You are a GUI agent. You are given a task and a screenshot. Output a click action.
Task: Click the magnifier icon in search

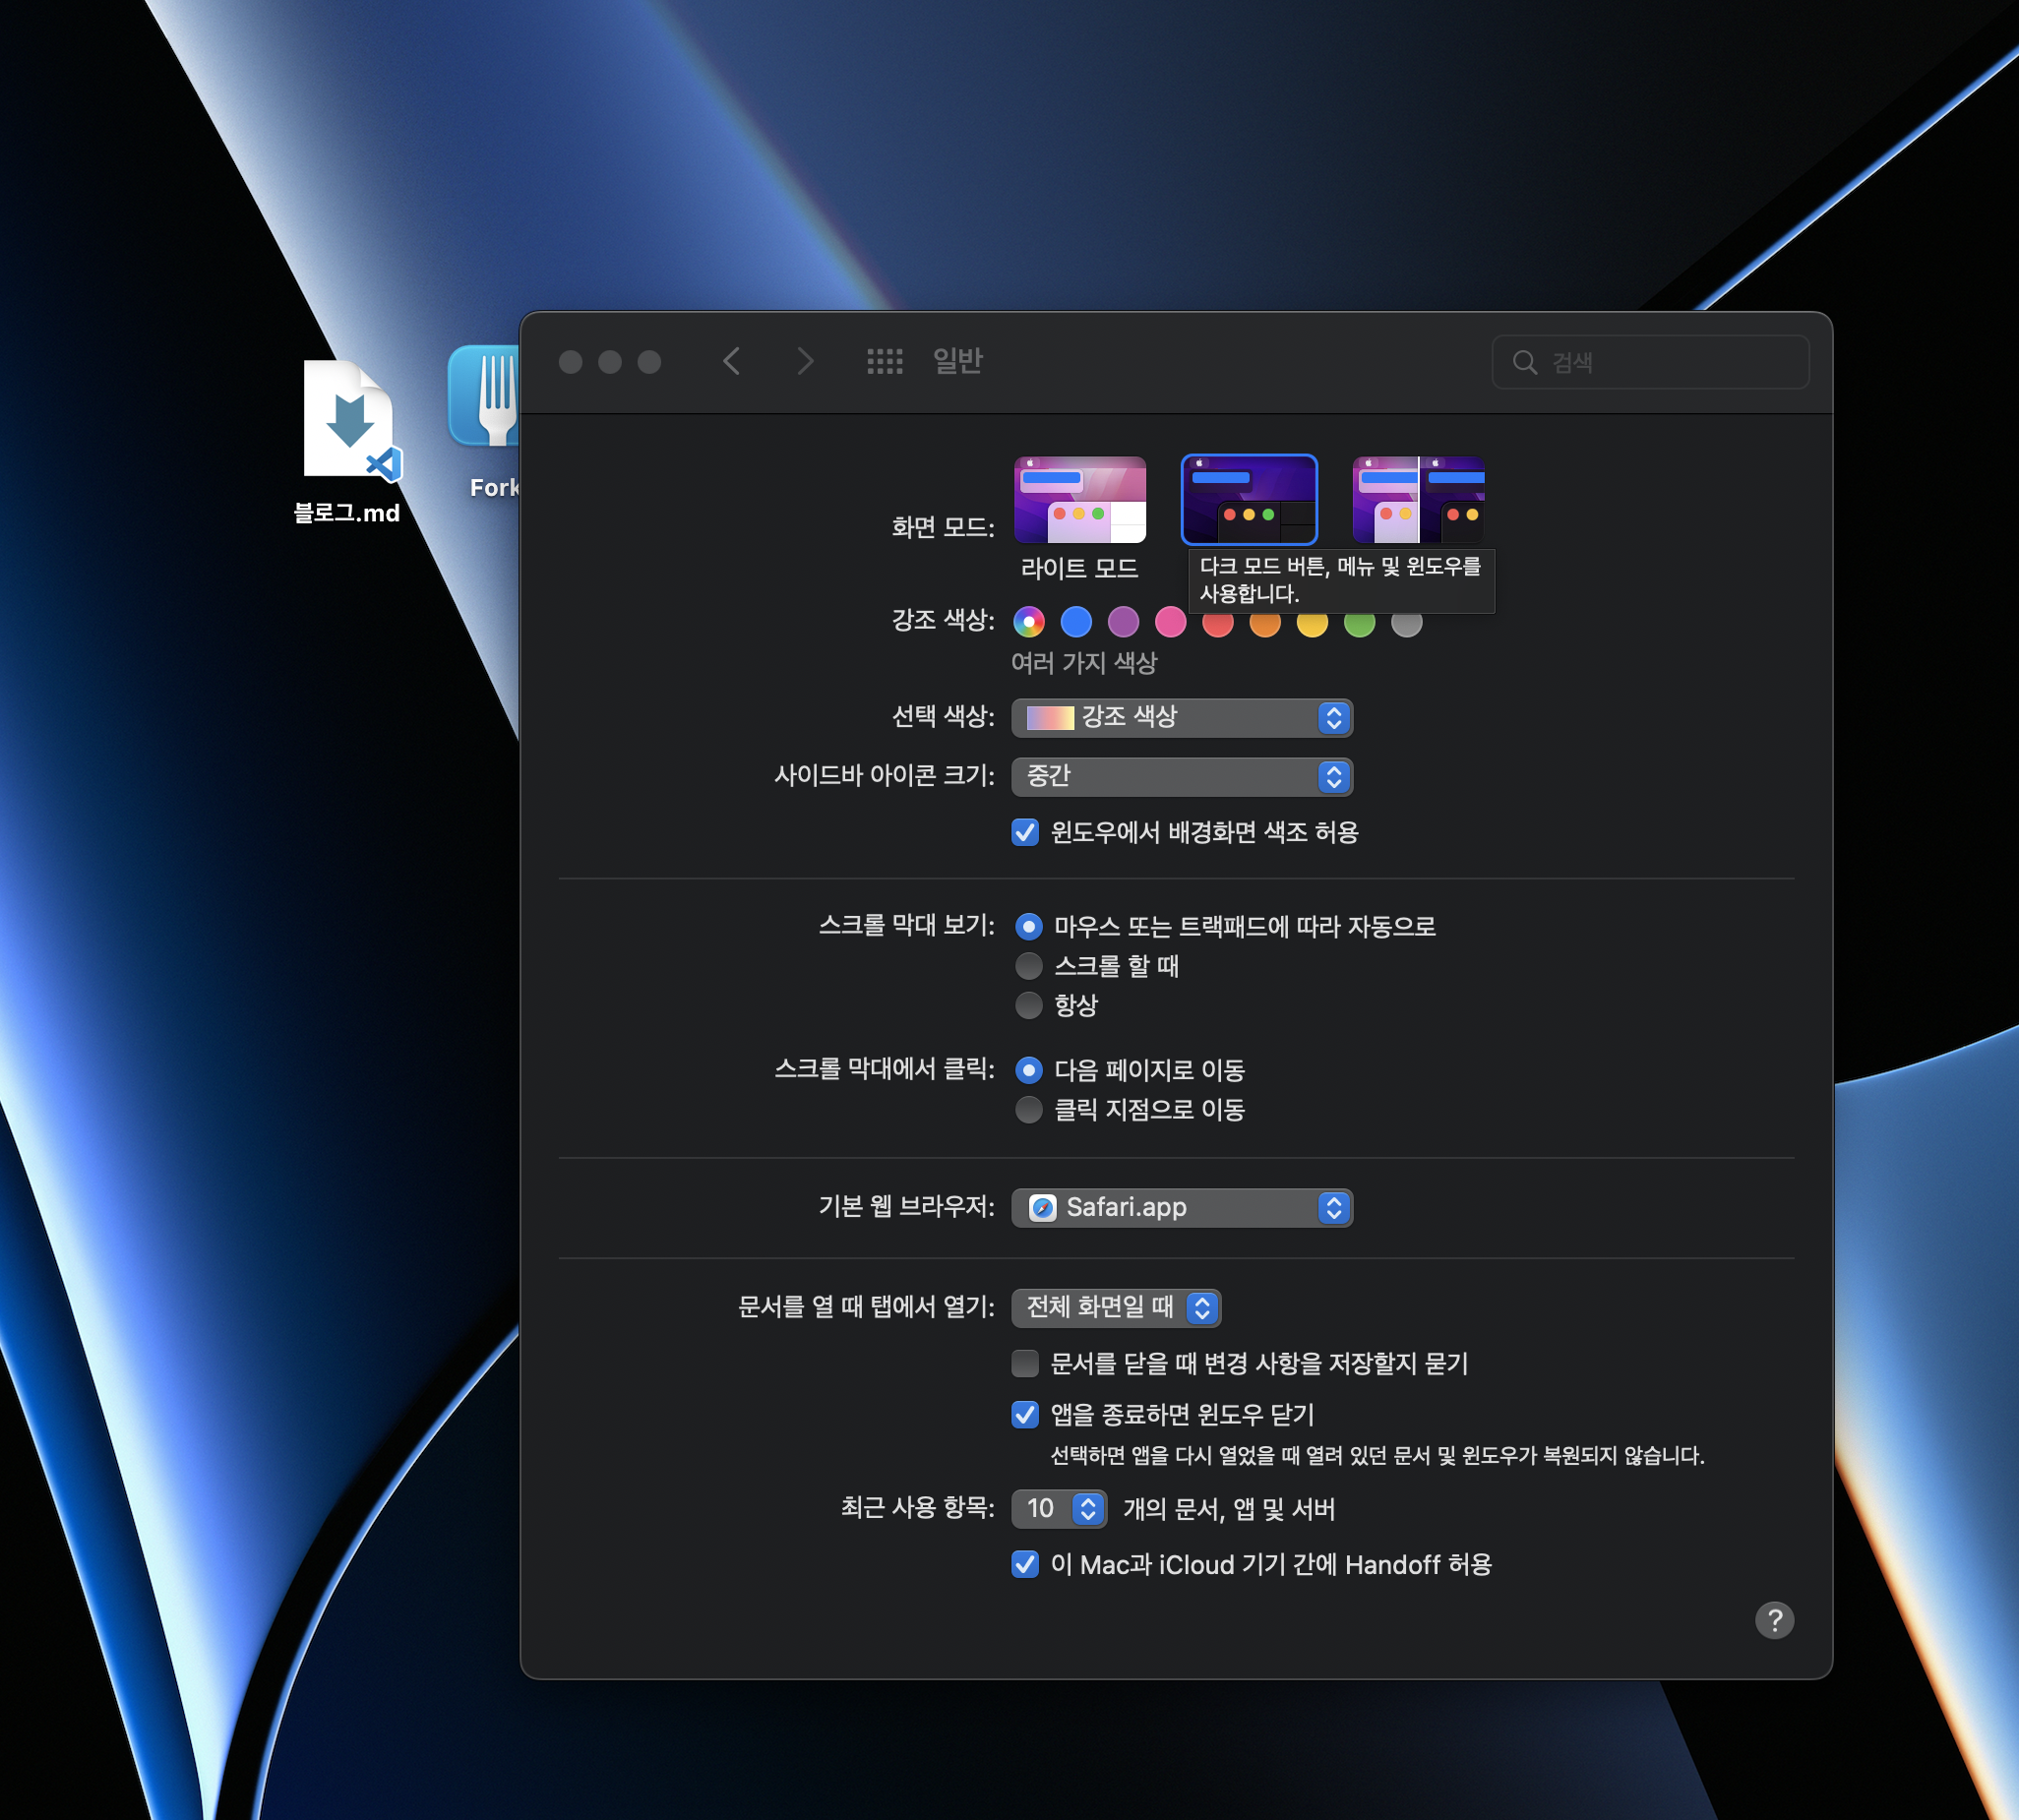coord(1525,362)
